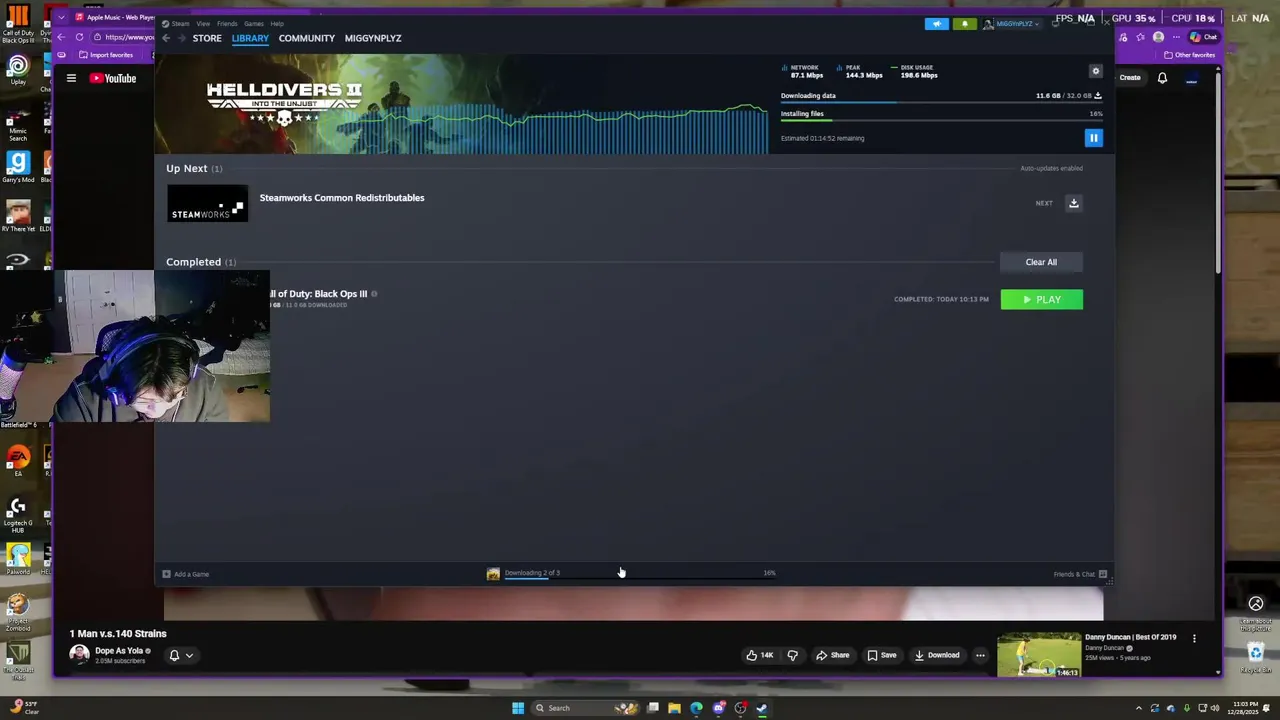Open Edge tab actions dropdown chevron

61,17
